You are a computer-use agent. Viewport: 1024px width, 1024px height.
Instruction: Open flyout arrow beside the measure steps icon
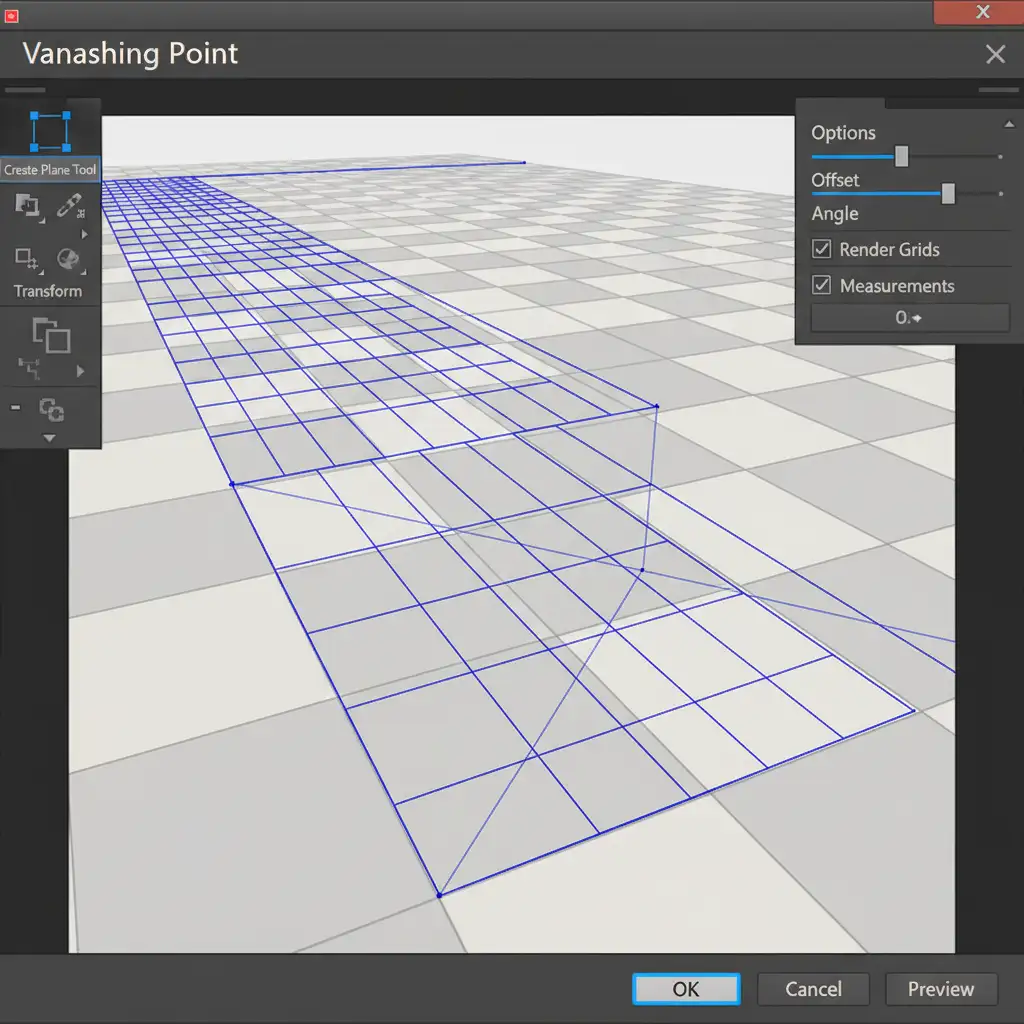[x=81, y=371]
